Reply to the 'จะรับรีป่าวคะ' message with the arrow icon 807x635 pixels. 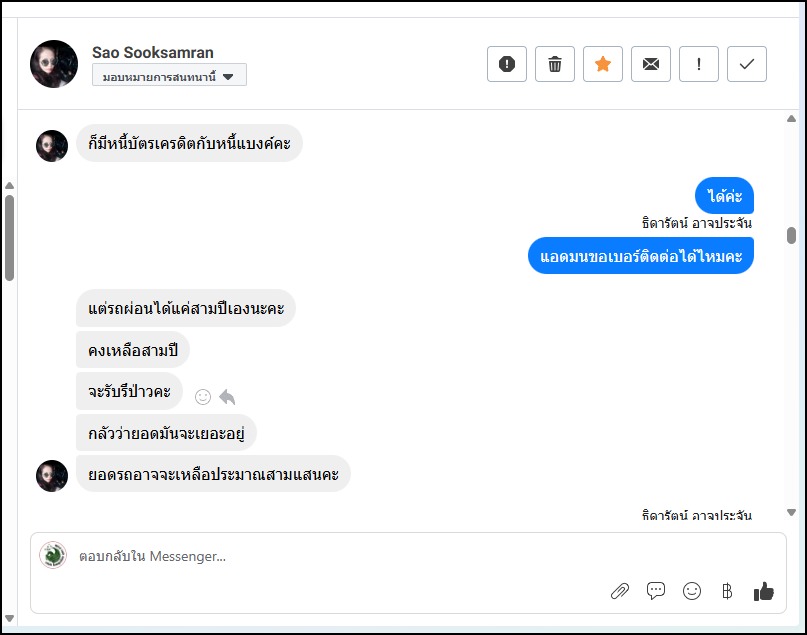click(227, 397)
